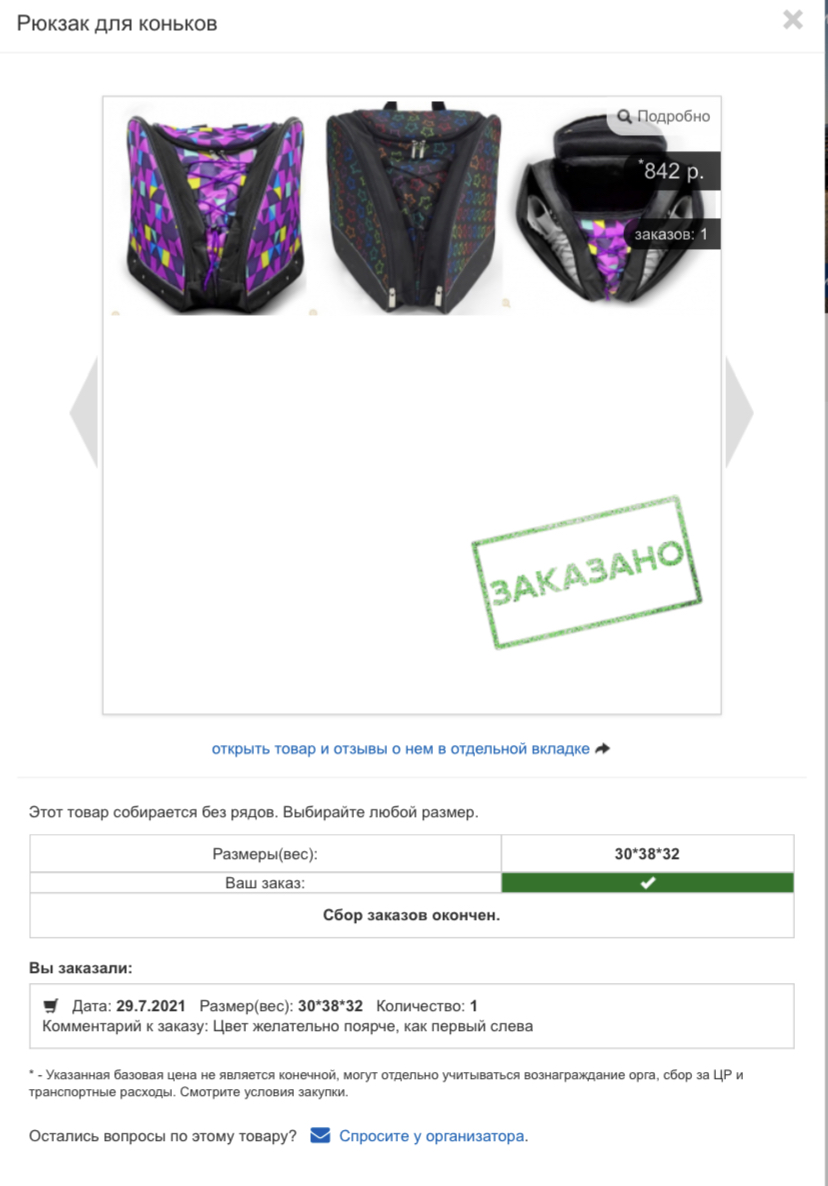Close the Рюкзак для коньков dialog

[792, 20]
